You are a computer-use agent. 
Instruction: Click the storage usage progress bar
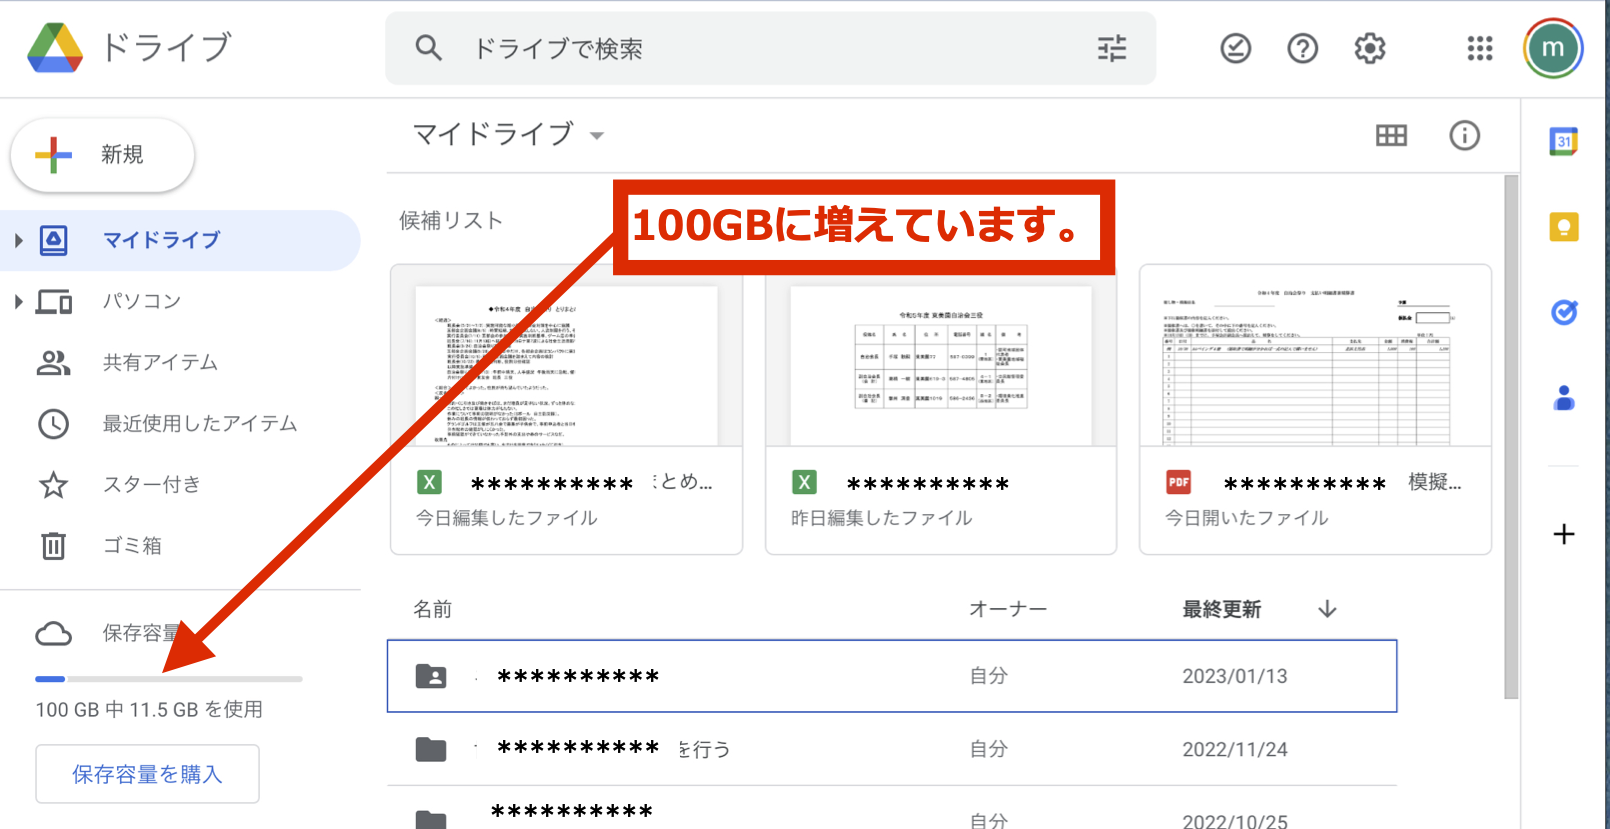point(168,679)
